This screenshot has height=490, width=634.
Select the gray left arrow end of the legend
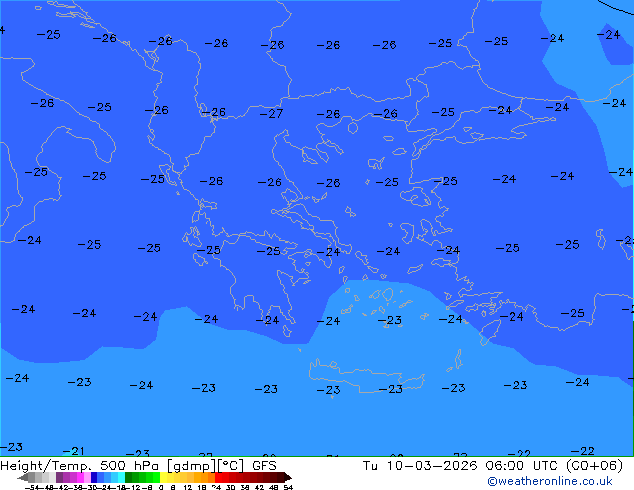(23, 477)
